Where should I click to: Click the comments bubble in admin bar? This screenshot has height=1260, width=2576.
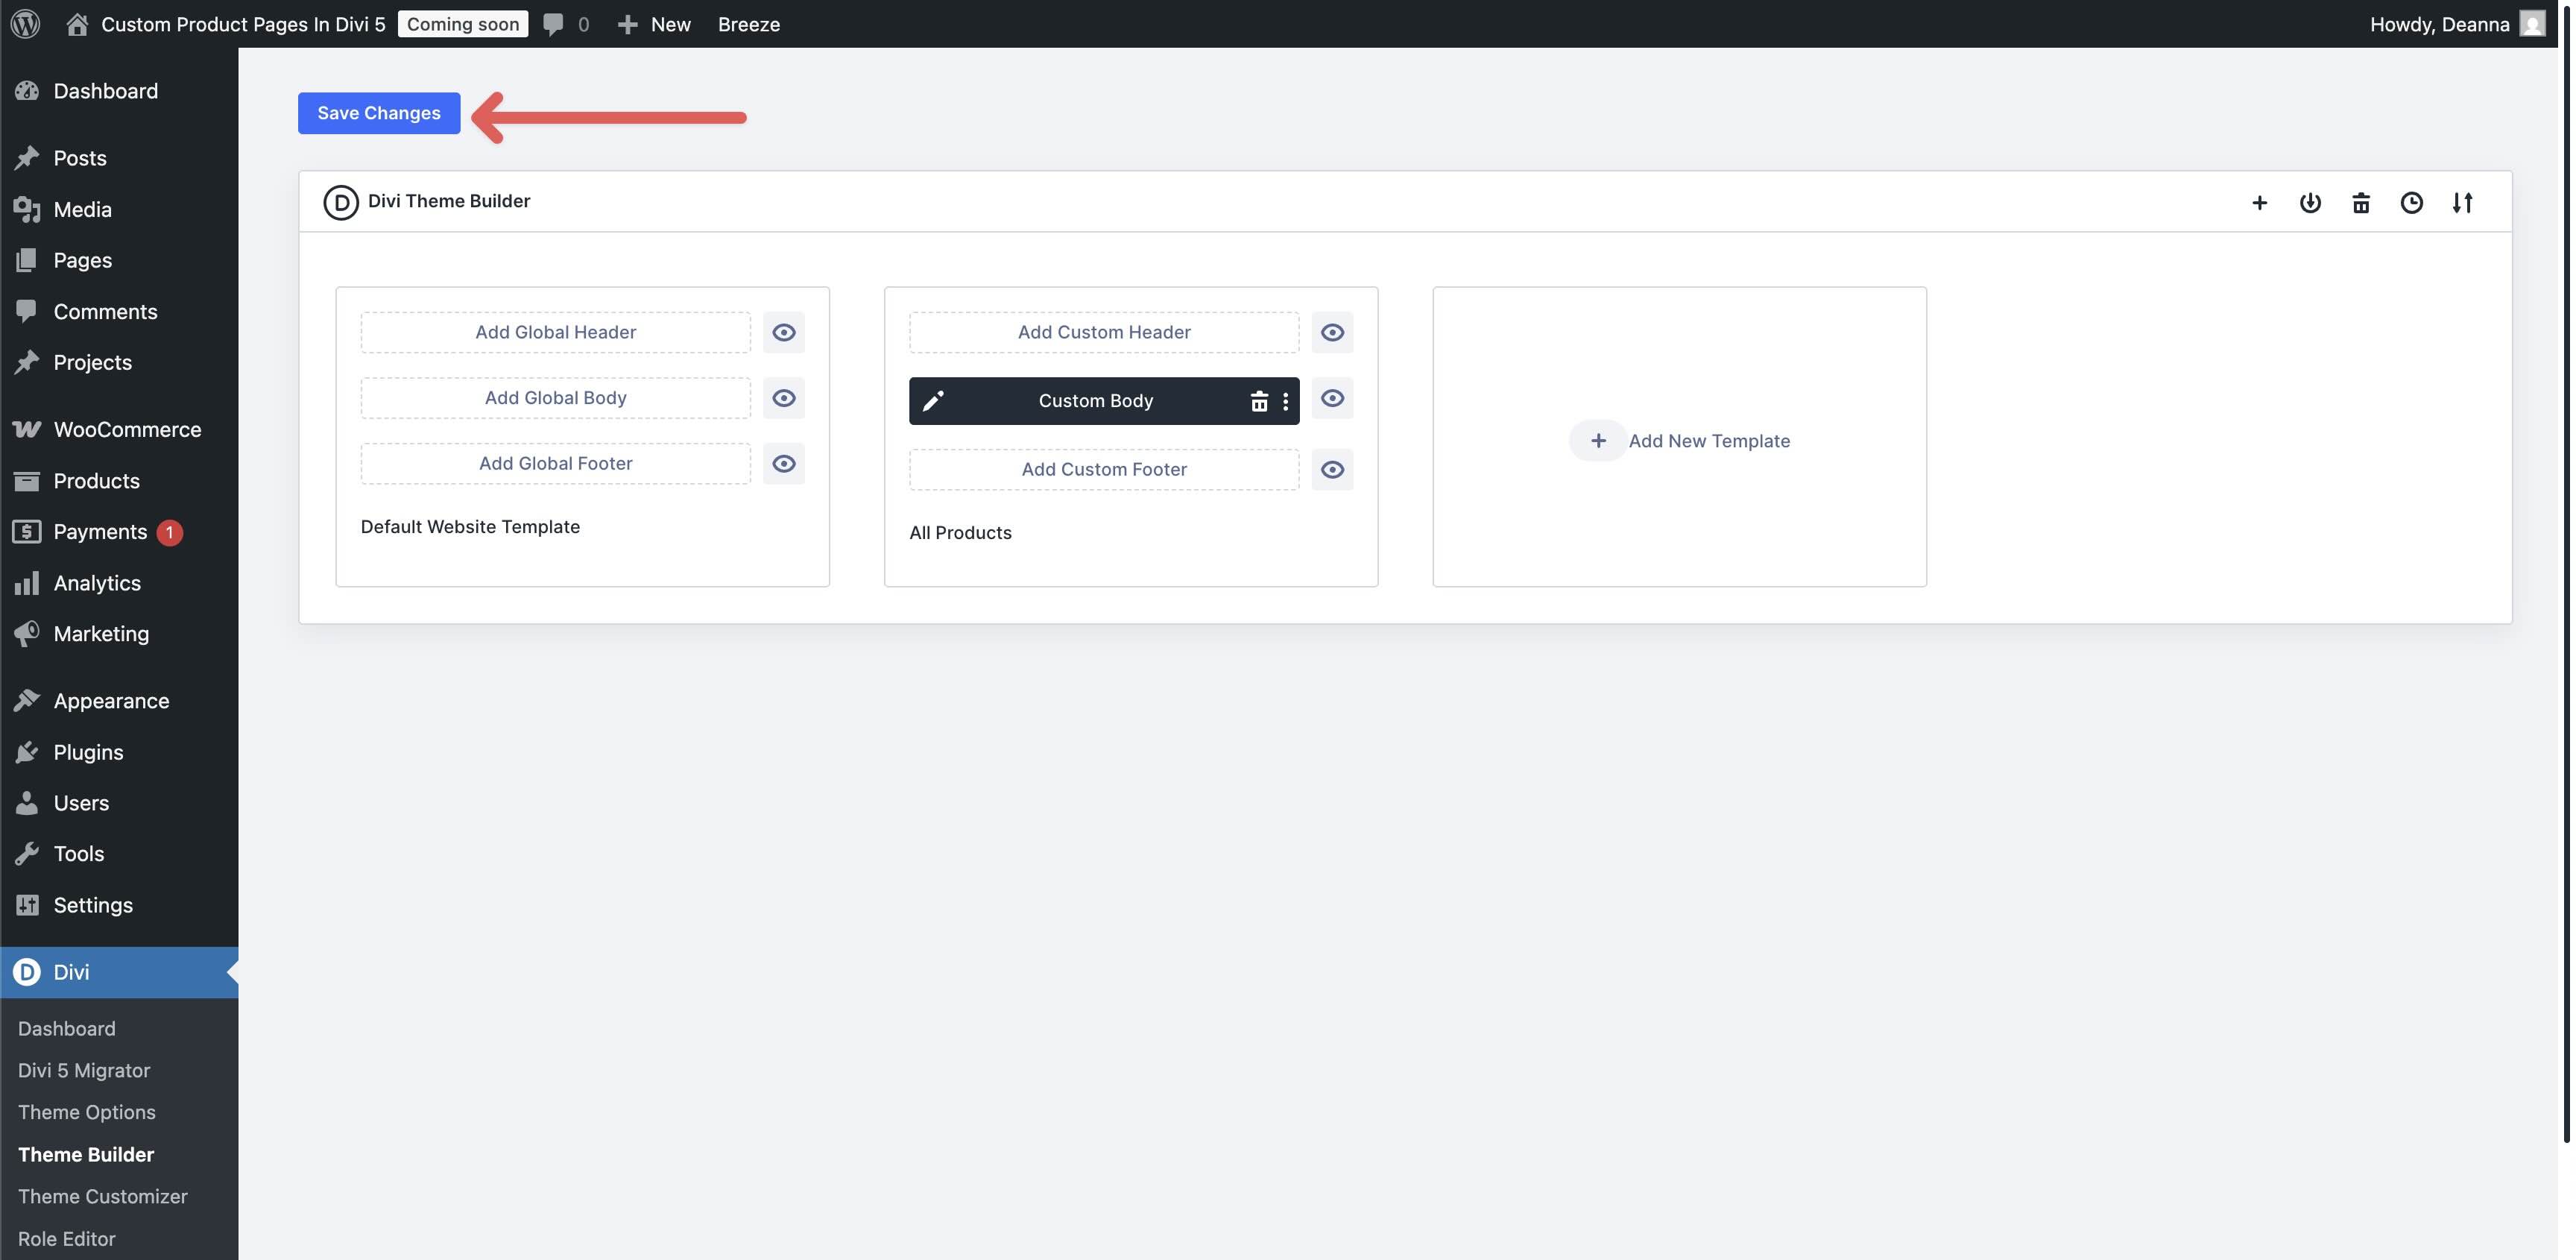point(555,24)
